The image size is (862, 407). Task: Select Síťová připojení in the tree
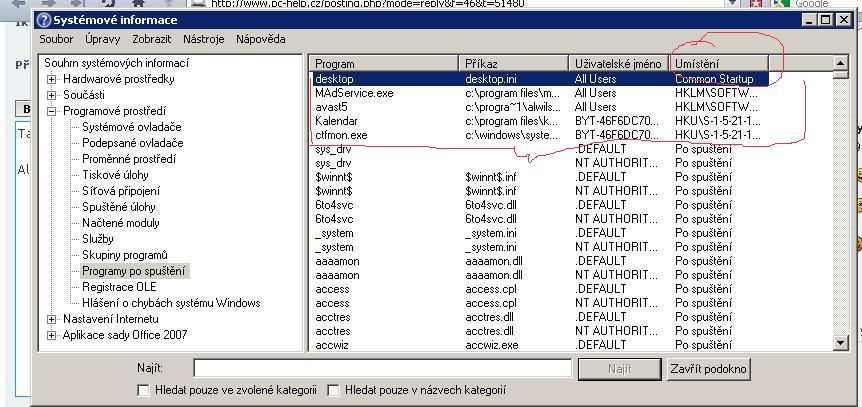click(121, 191)
